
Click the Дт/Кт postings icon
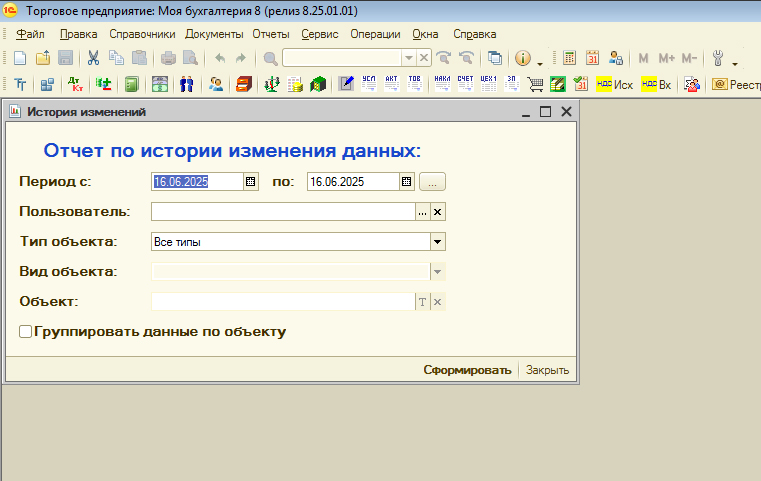[x=76, y=84]
